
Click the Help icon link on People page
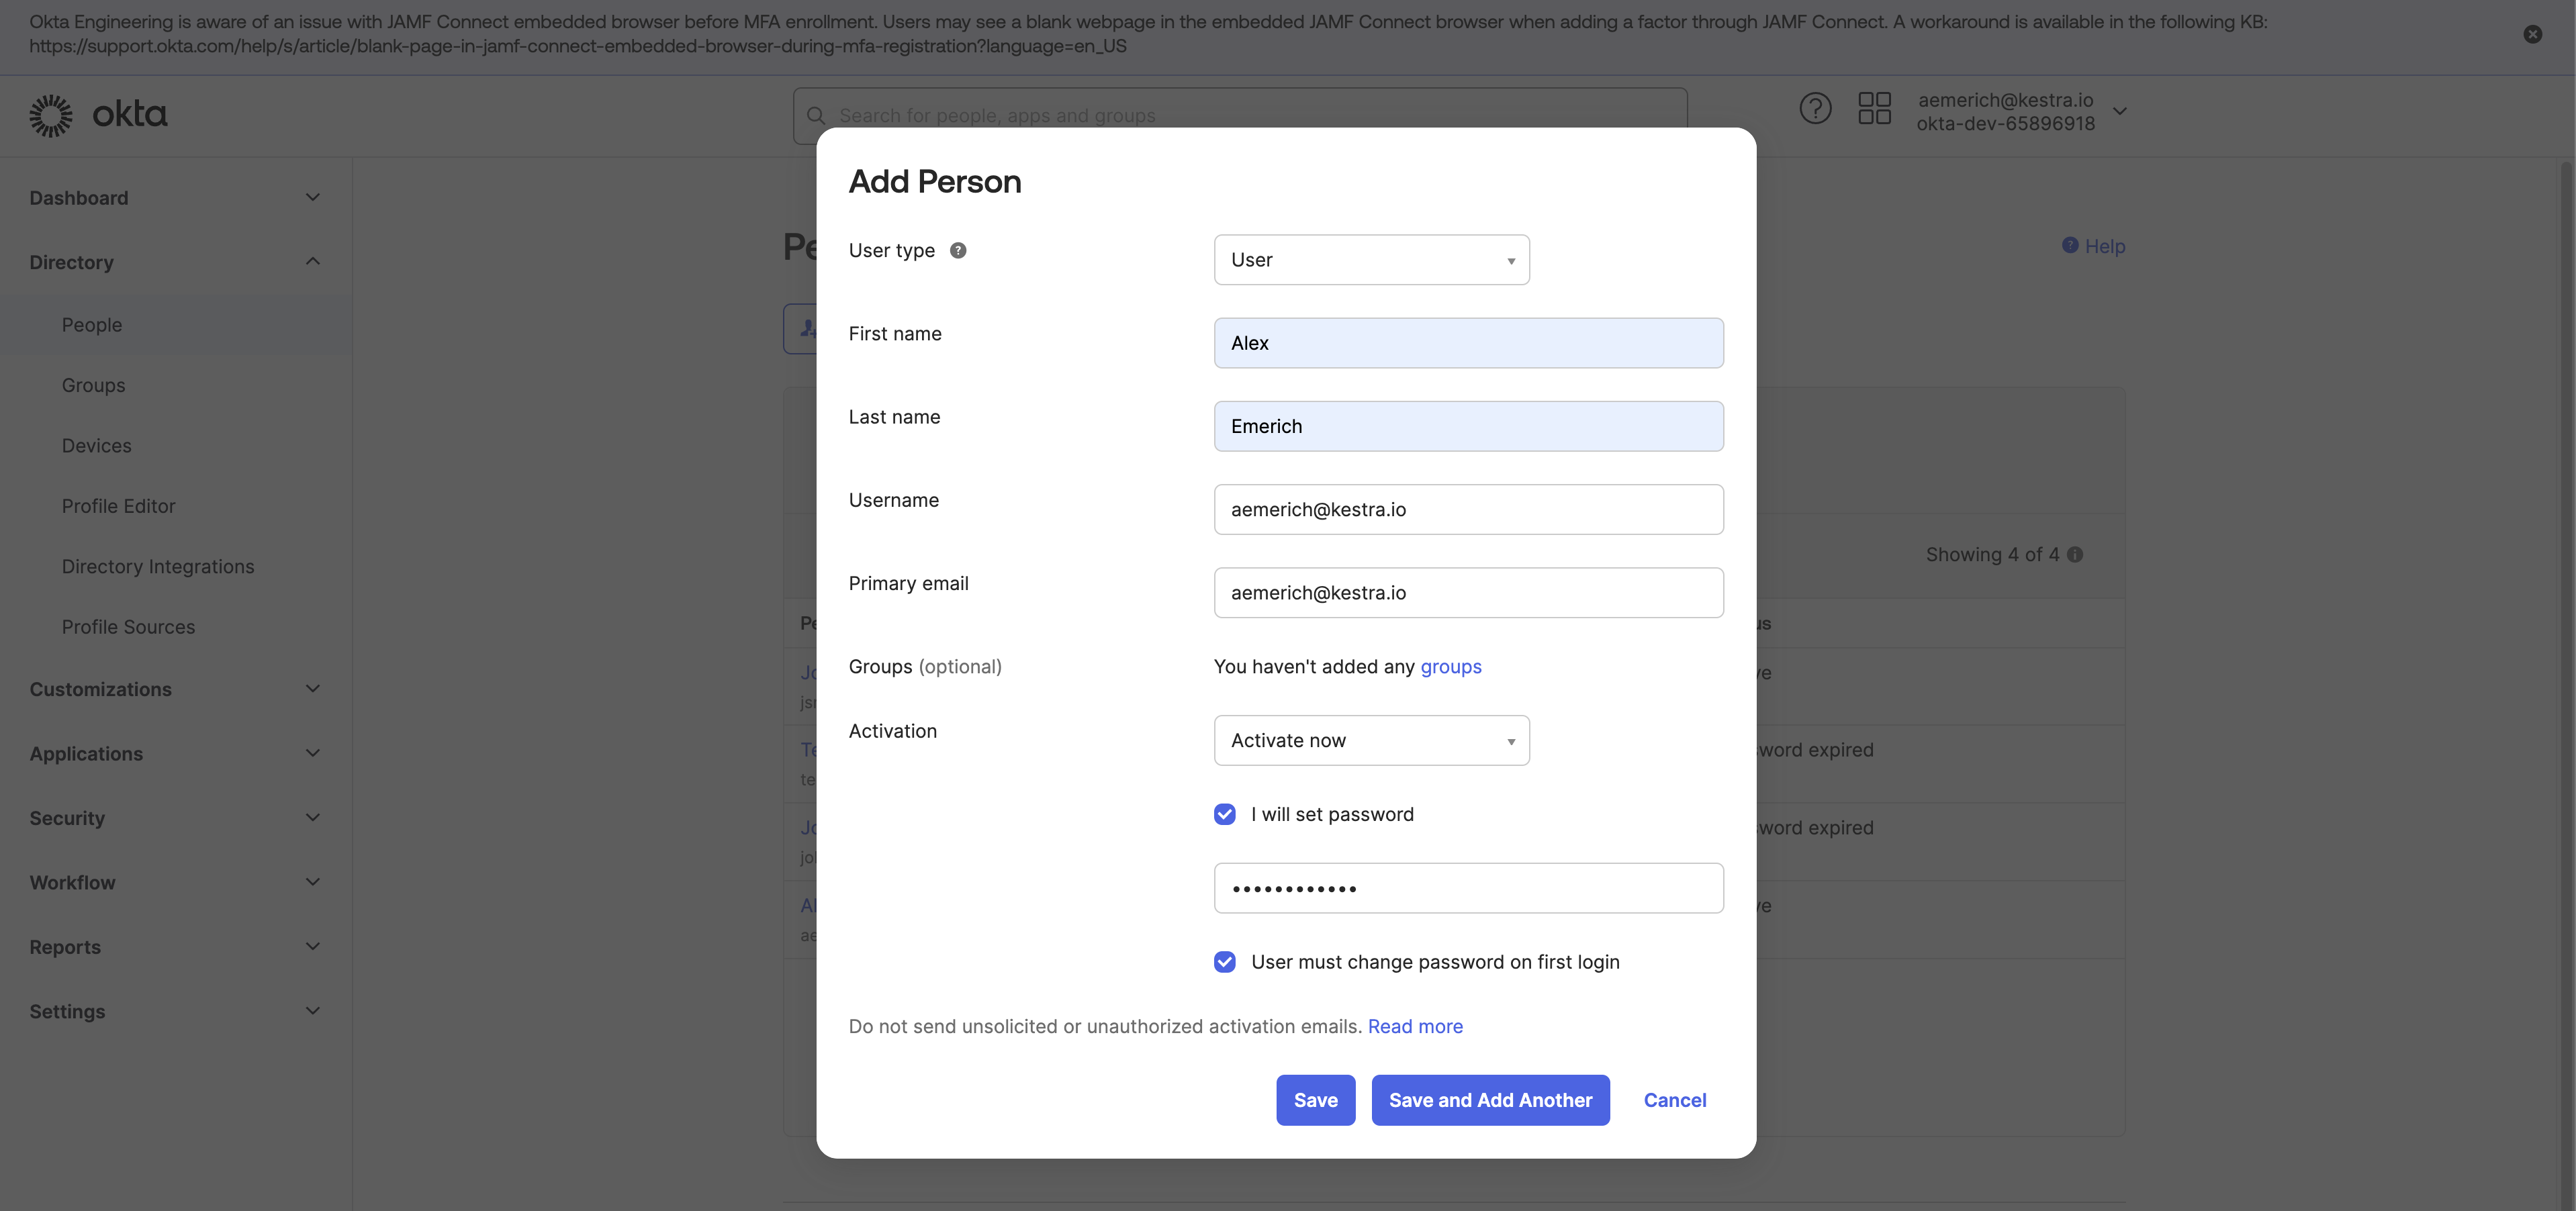pyautogui.click(x=2070, y=246)
